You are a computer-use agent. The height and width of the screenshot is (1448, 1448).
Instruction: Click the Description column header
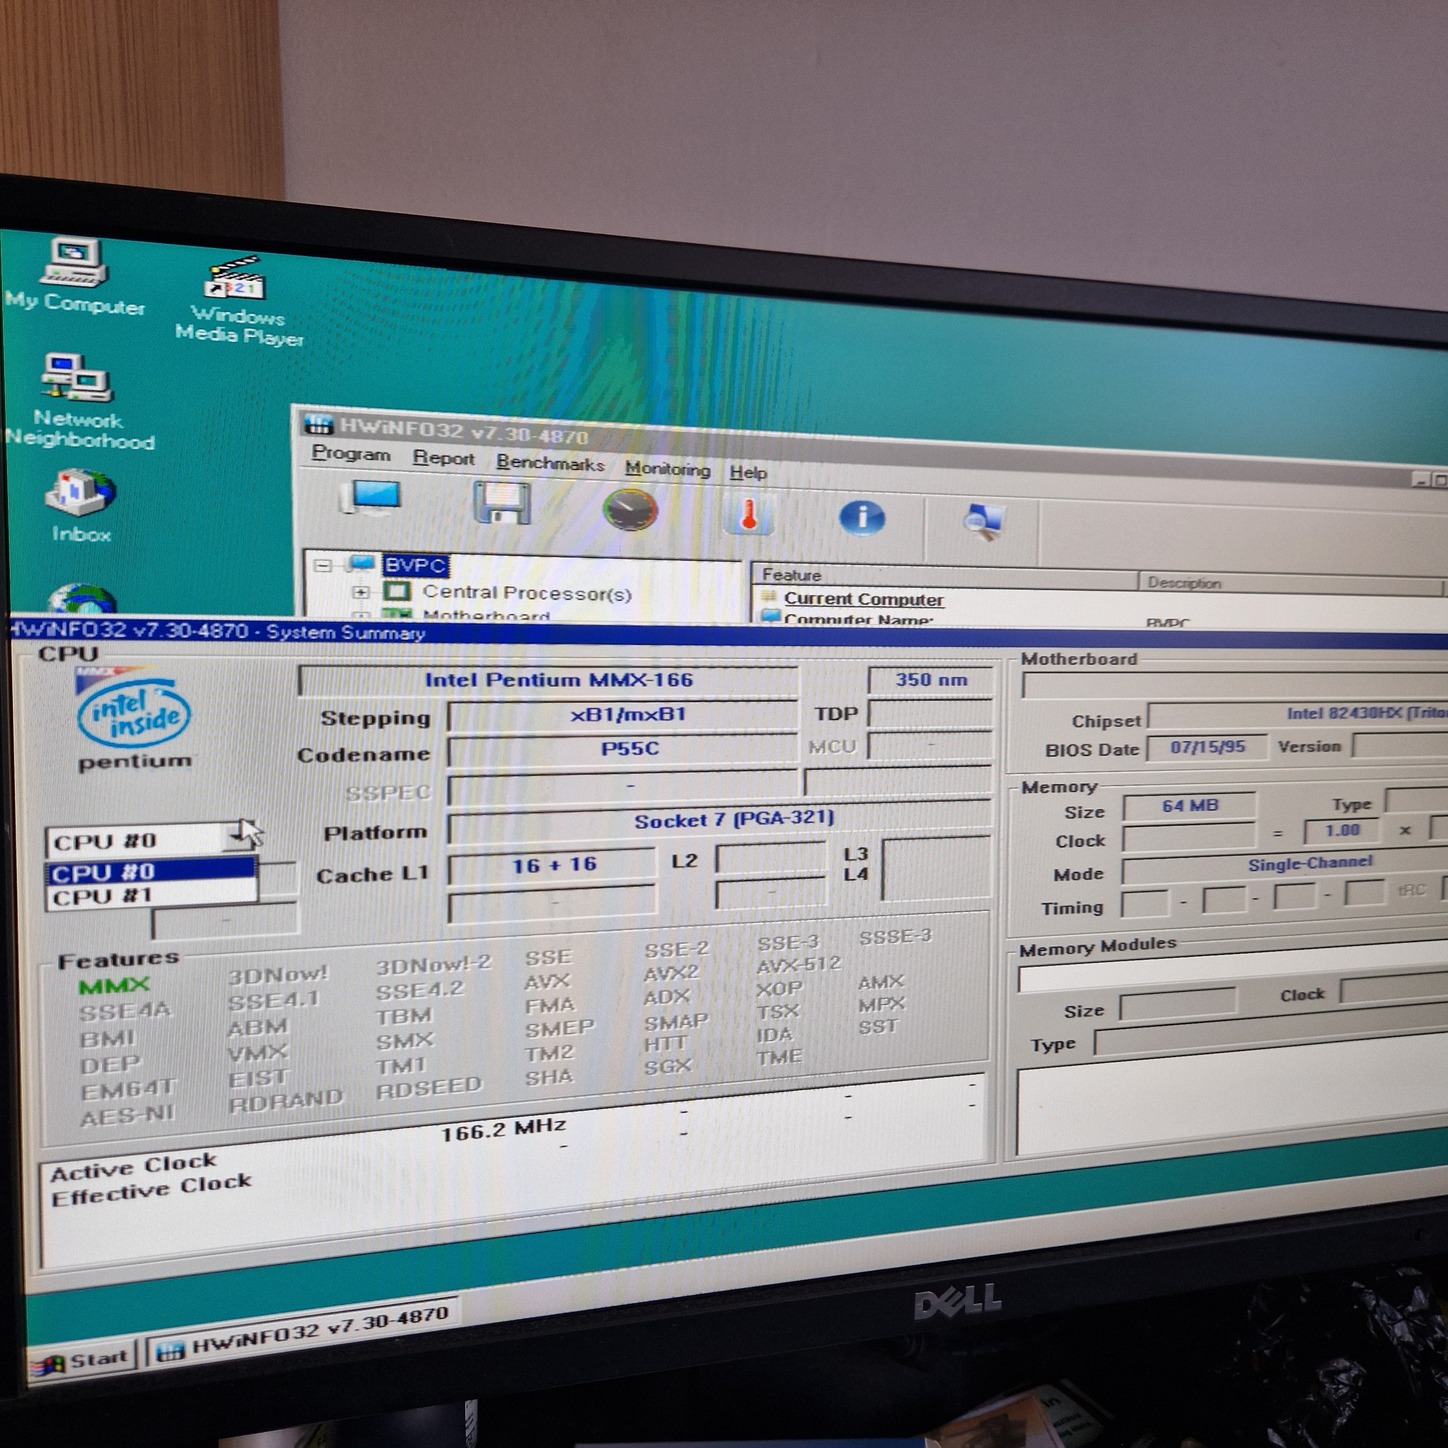point(1290,583)
